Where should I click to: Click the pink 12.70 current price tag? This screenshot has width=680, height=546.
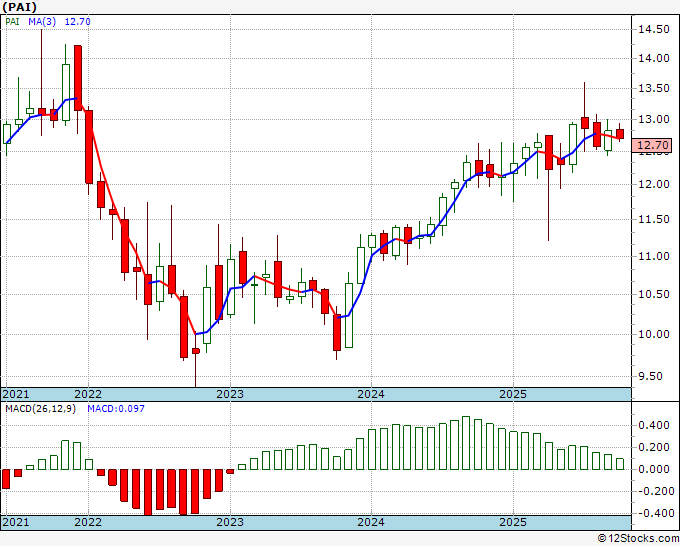[x=651, y=145]
